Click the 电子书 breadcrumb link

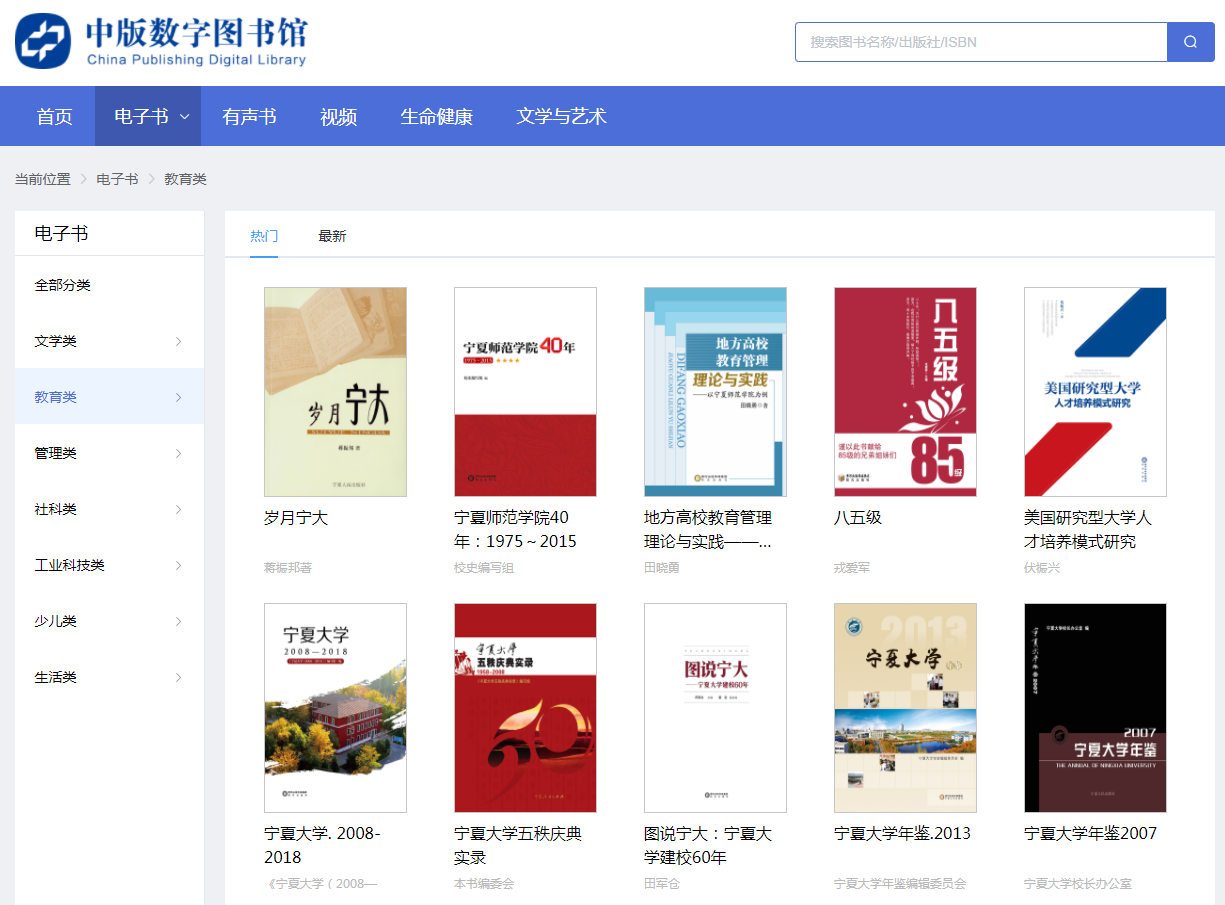(117, 179)
